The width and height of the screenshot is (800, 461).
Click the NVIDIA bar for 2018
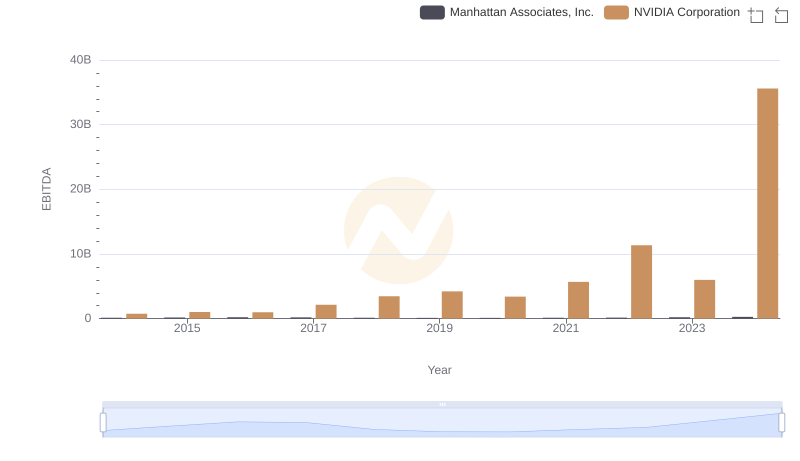389,307
